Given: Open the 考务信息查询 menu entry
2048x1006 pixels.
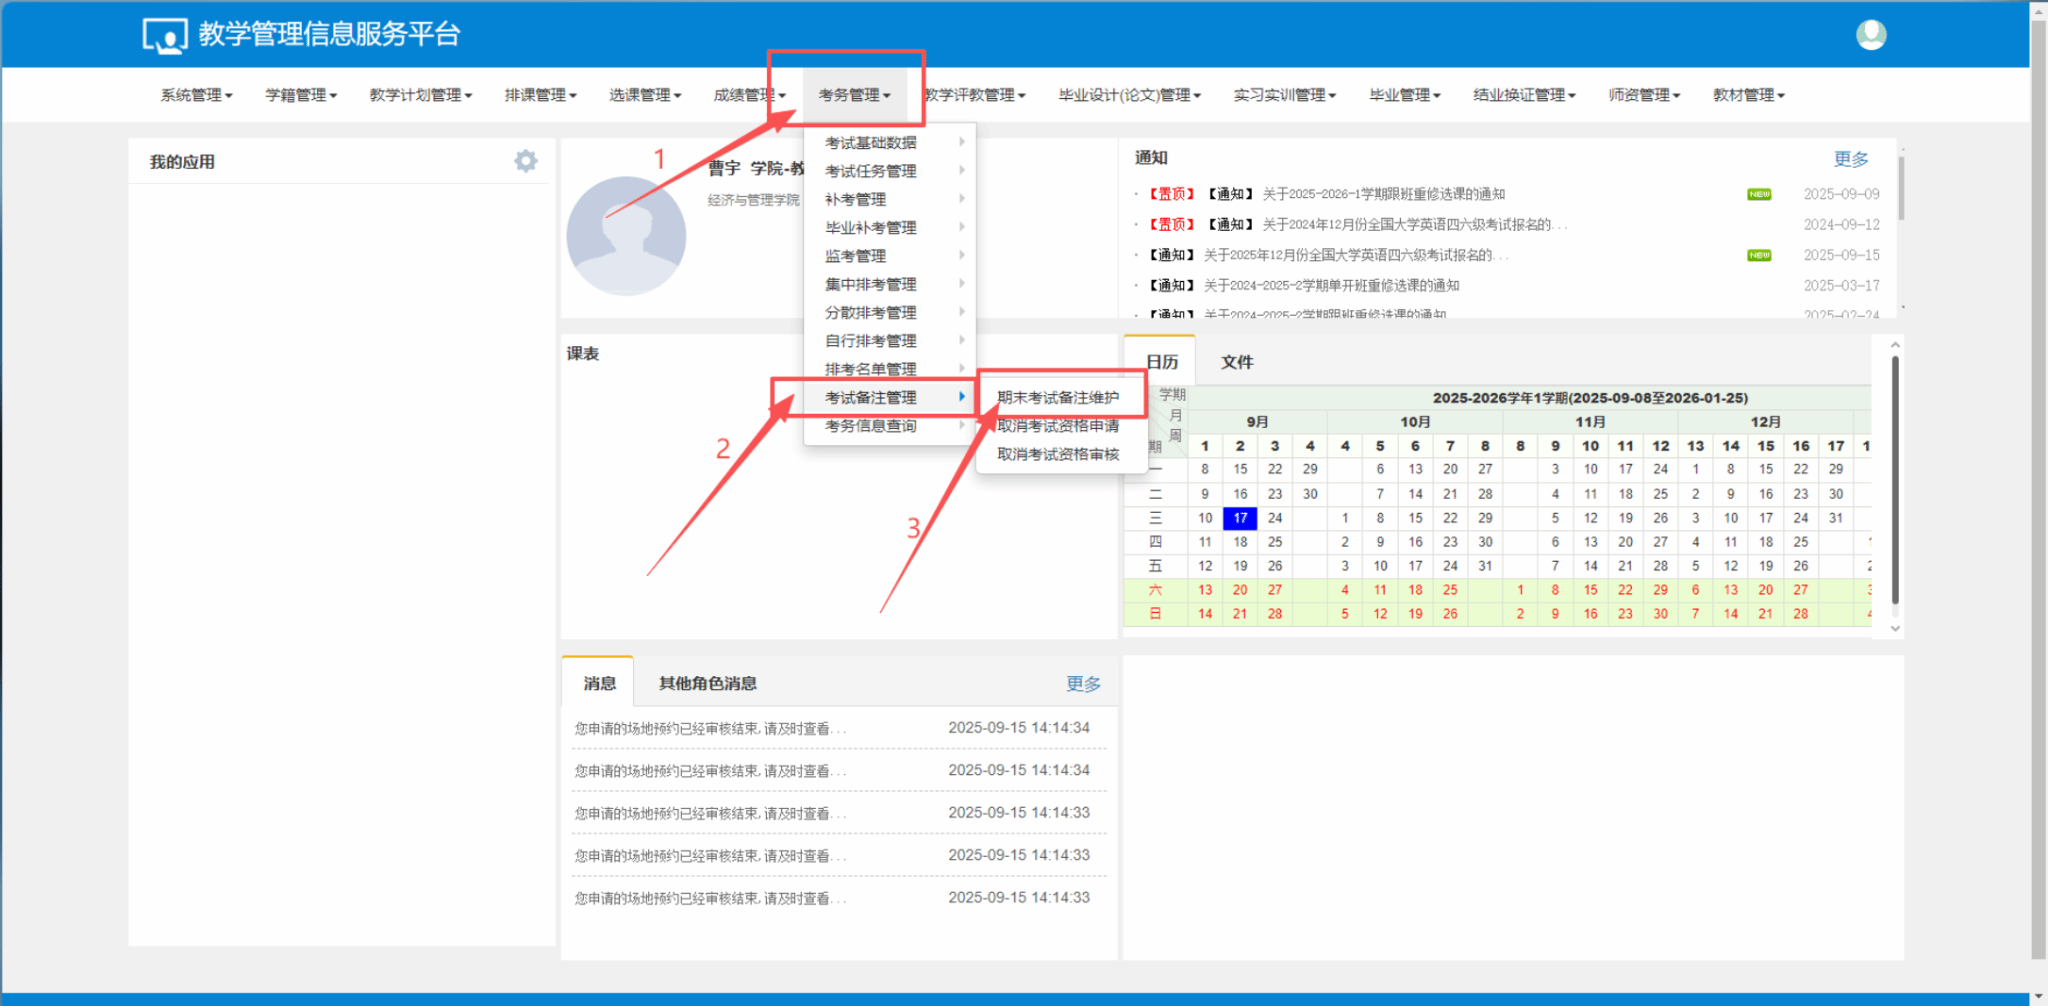Looking at the screenshot, I should pos(871,426).
